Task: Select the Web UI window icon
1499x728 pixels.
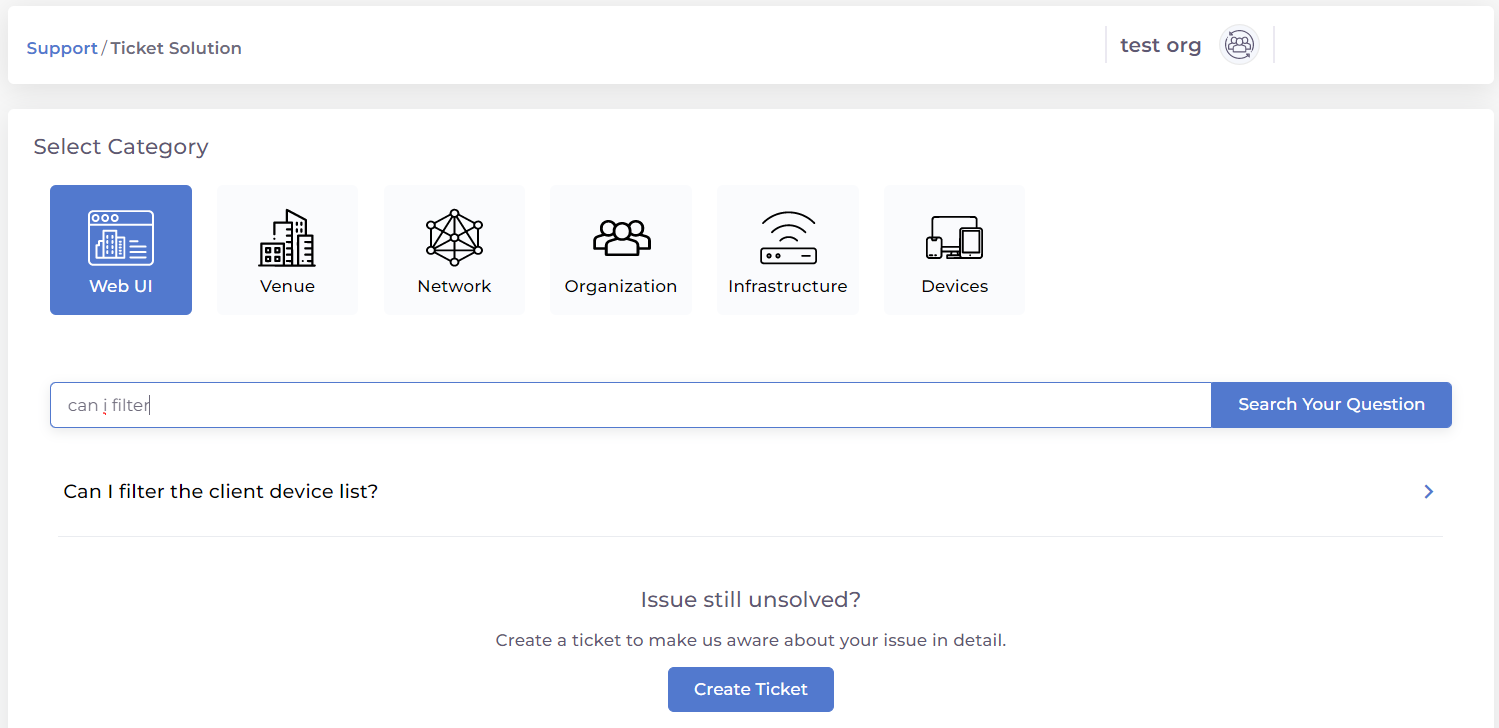Action: (x=121, y=238)
